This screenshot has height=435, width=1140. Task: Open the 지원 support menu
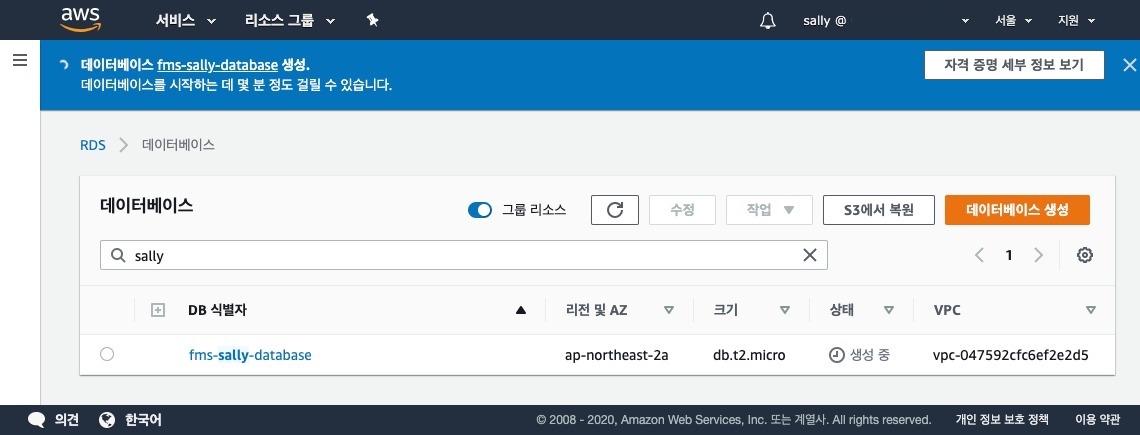tap(1076, 20)
